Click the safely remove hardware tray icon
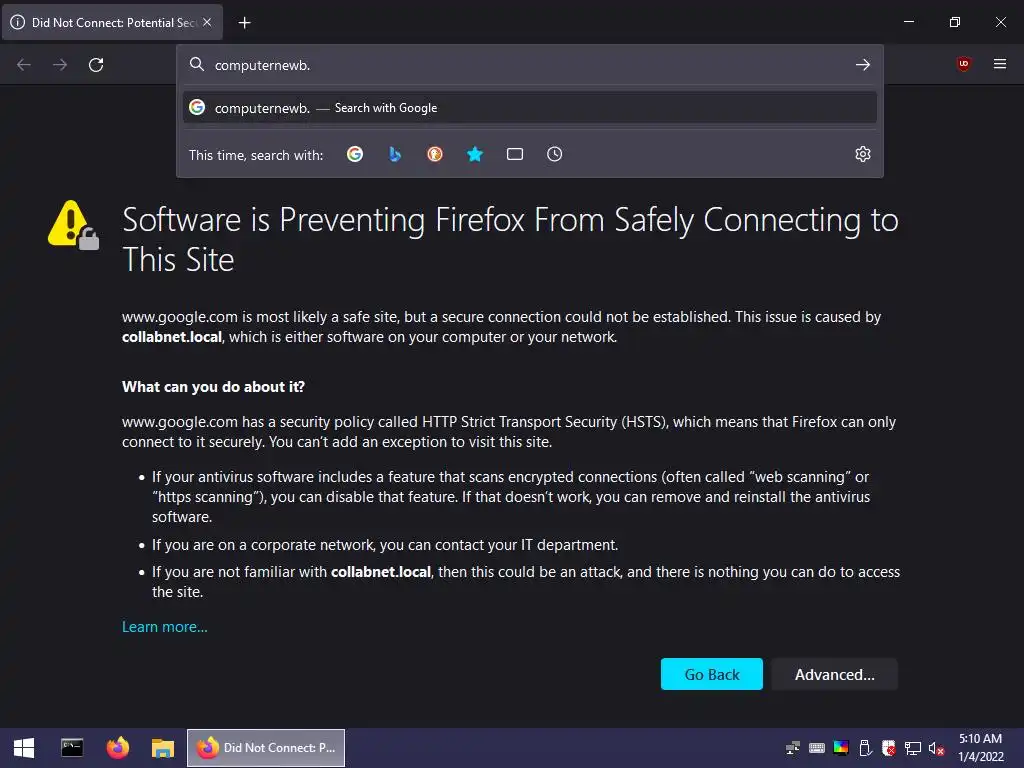The image size is (1024, 768). click(x=865, y=748)
